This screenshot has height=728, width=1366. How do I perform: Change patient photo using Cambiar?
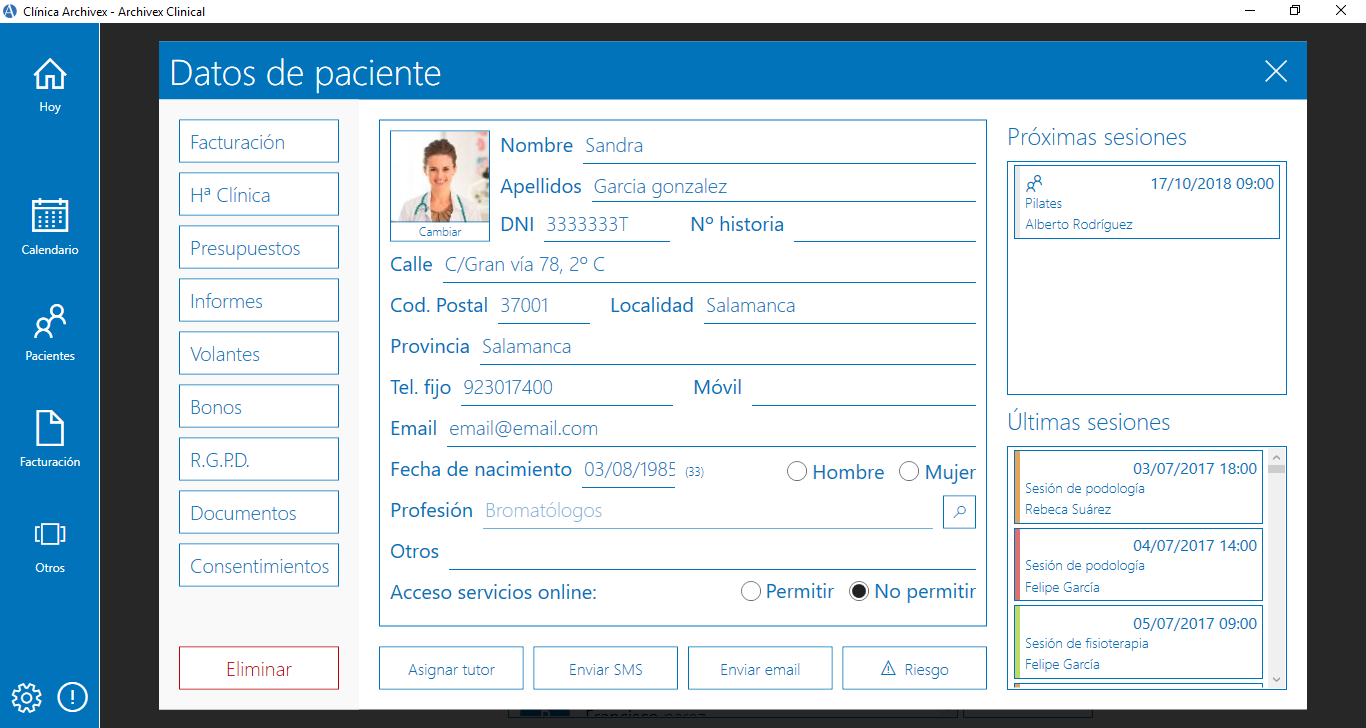click(439, 231)
